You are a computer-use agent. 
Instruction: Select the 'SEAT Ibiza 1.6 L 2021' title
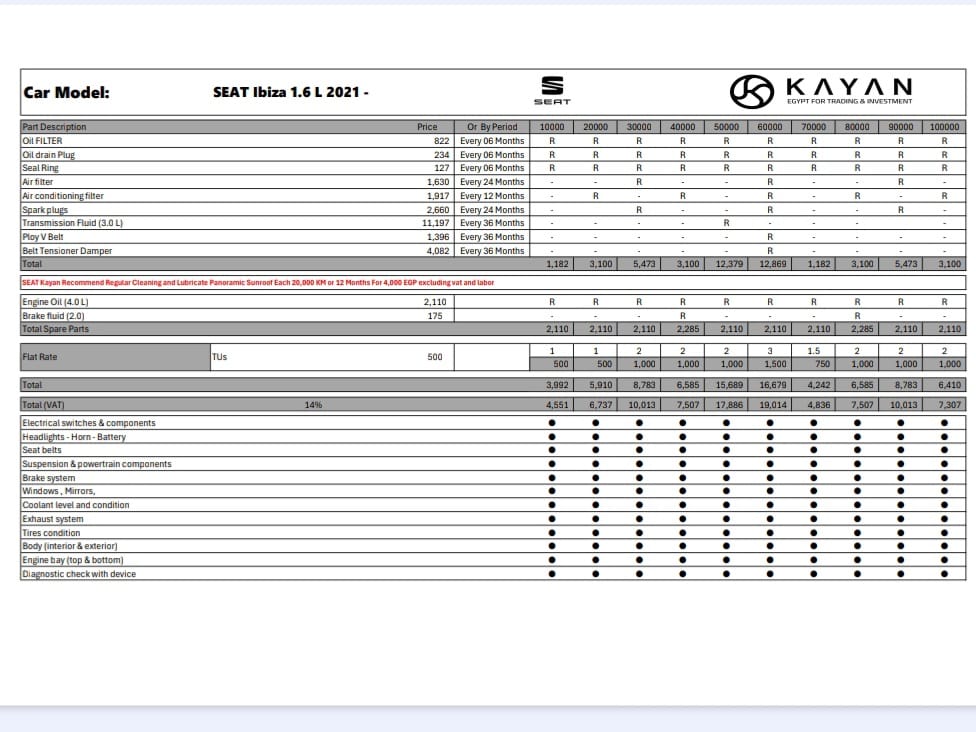(290, 92)
